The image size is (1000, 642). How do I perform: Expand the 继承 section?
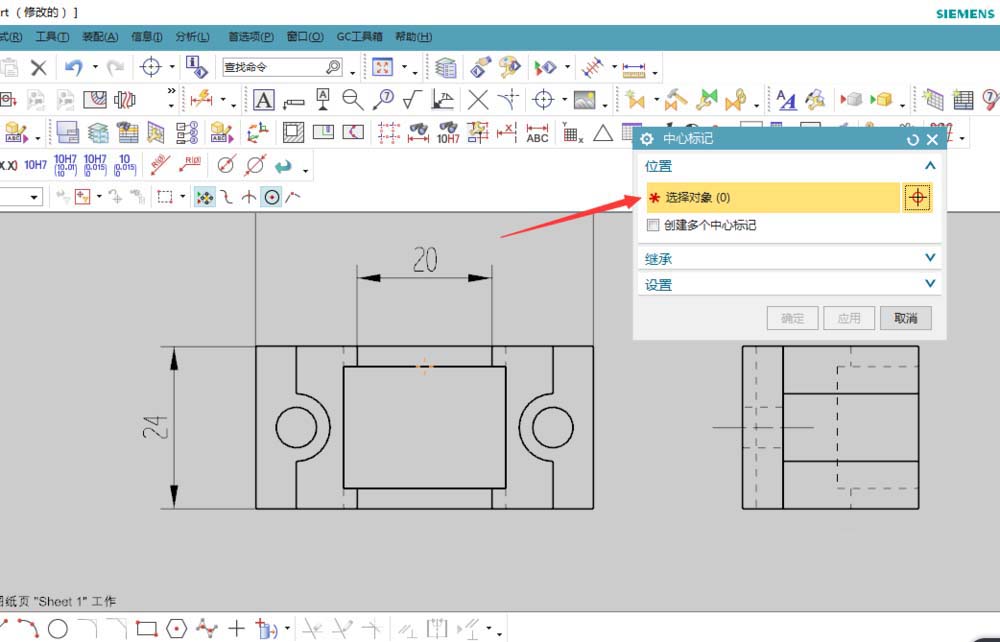point(930,258)
